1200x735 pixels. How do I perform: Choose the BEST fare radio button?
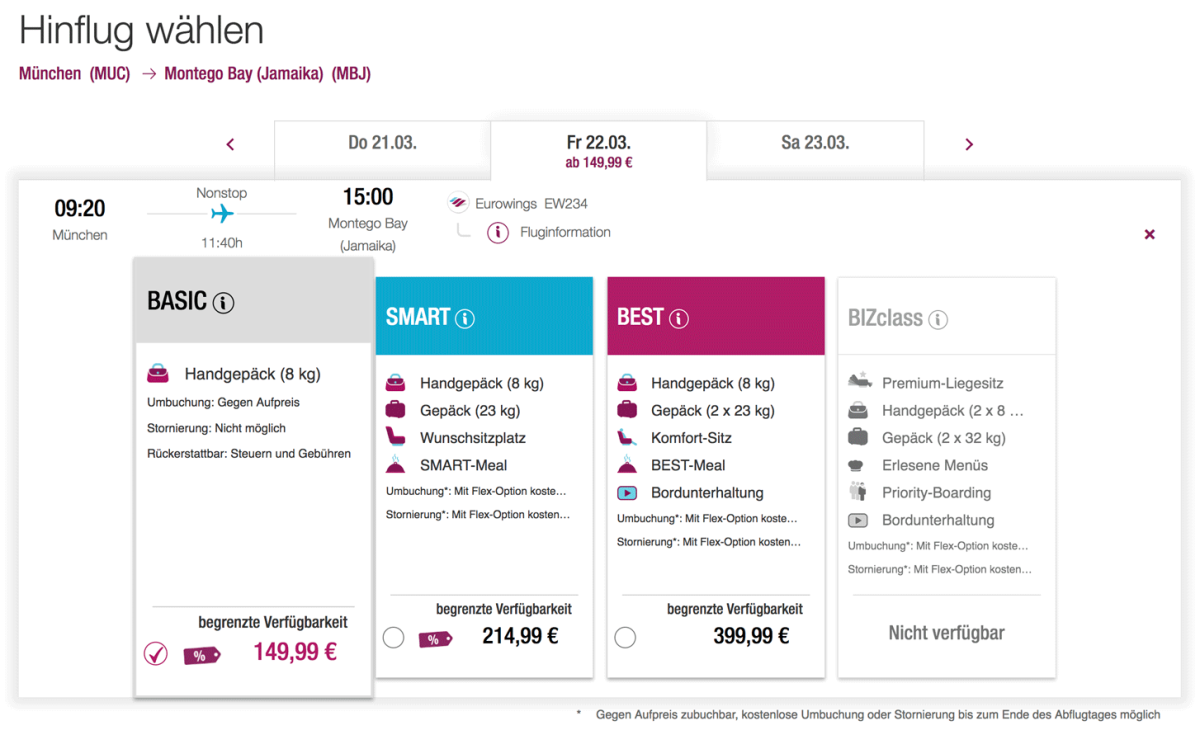pyautogui.click(x=625, y=637)
